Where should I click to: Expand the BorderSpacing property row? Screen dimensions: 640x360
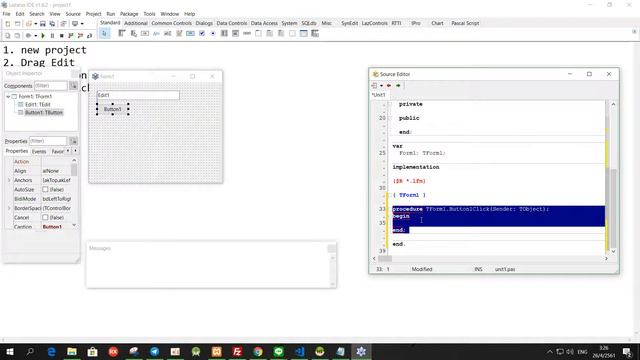coord(9,208)
